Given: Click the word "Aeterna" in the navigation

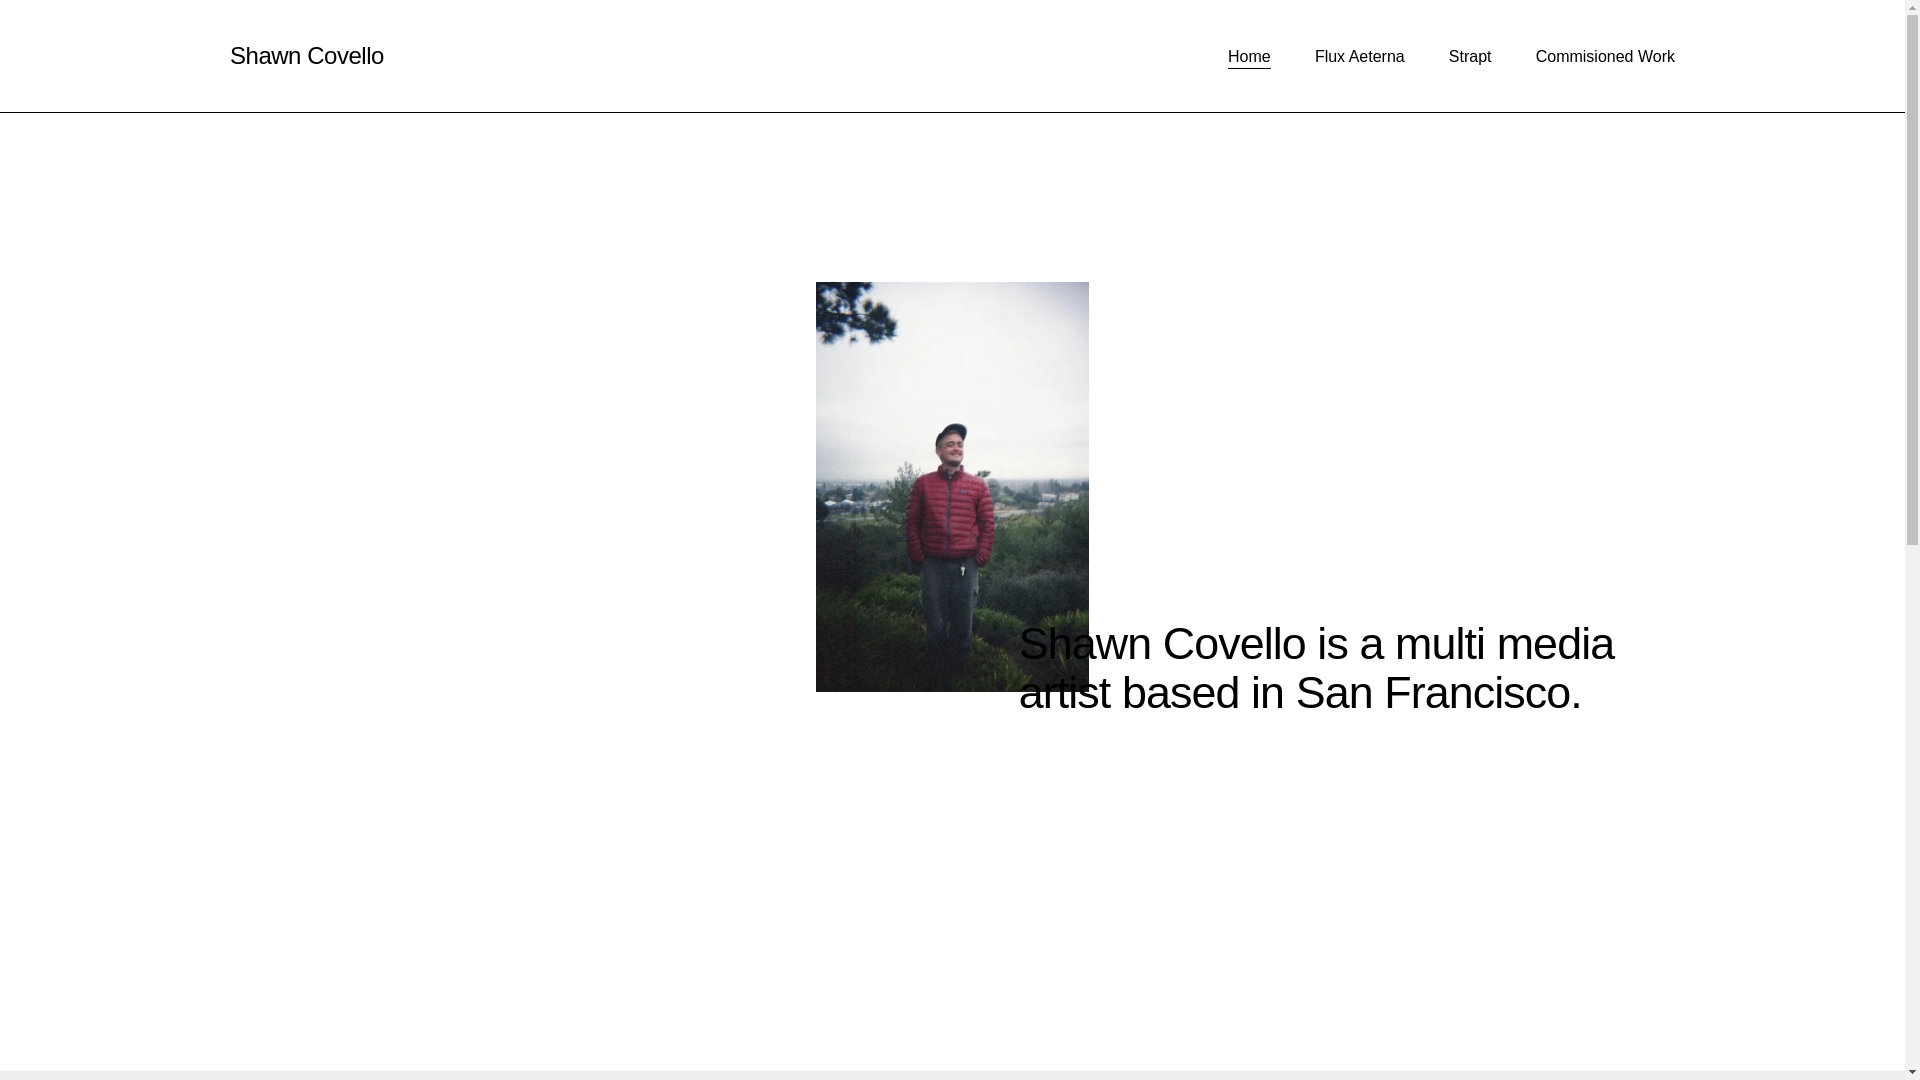Looking at the screenshot, I should pos(1375,57).
